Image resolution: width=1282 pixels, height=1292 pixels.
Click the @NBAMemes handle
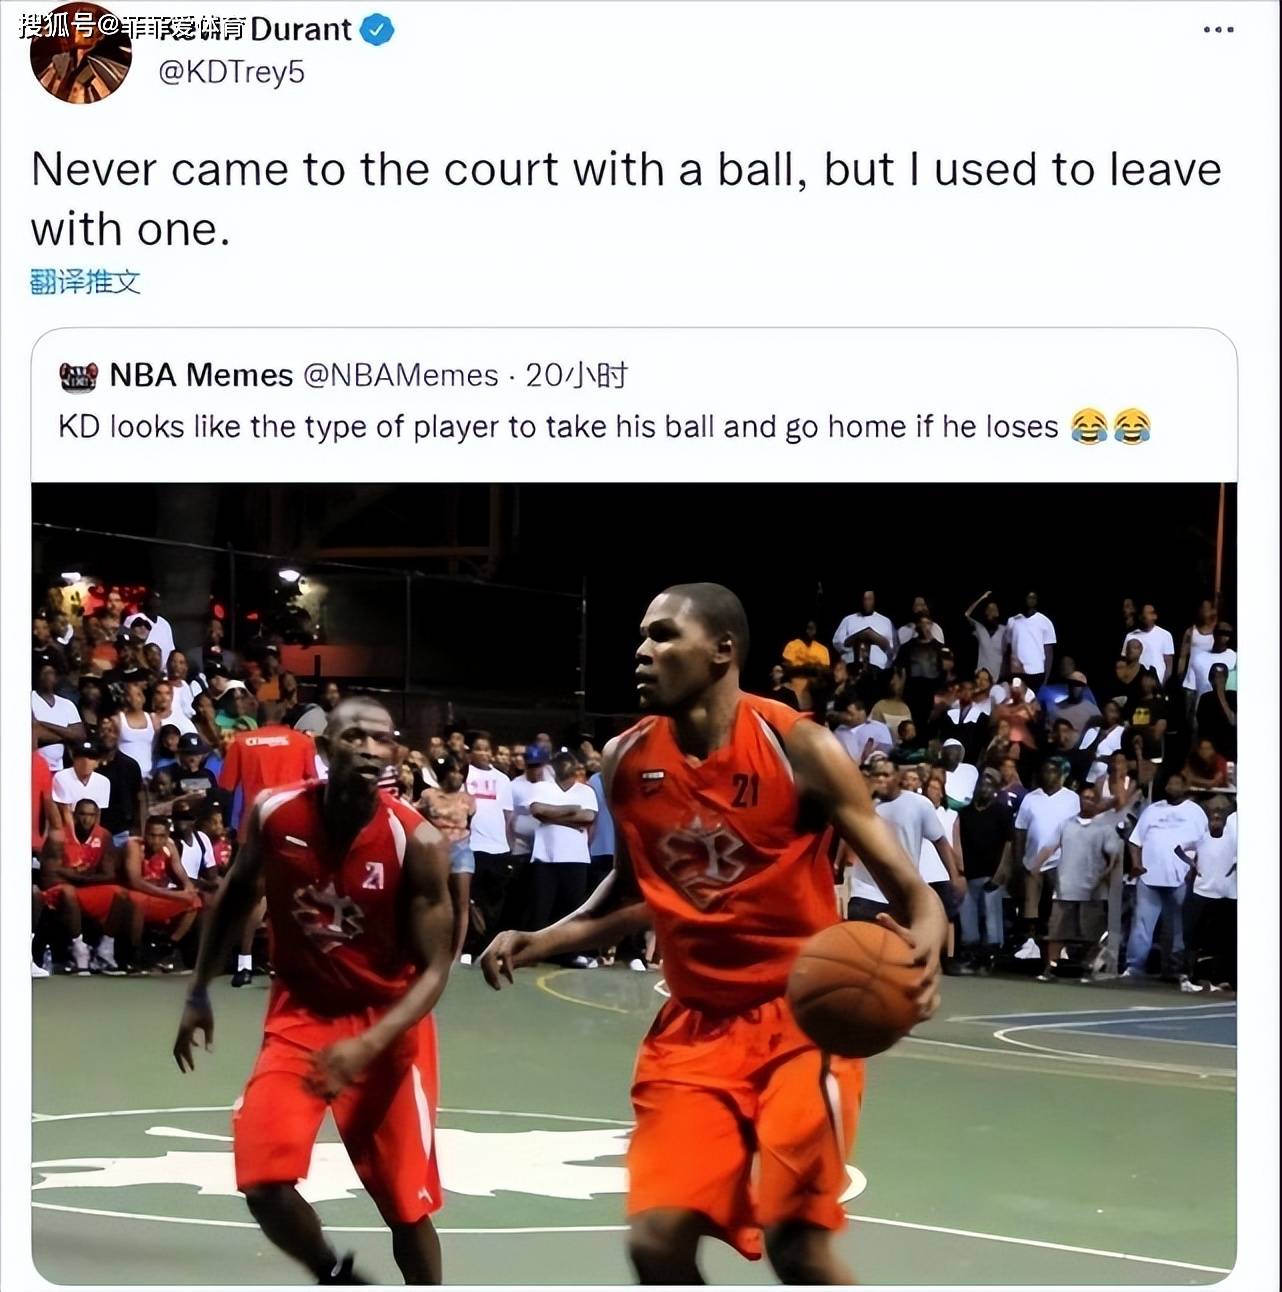400,375
